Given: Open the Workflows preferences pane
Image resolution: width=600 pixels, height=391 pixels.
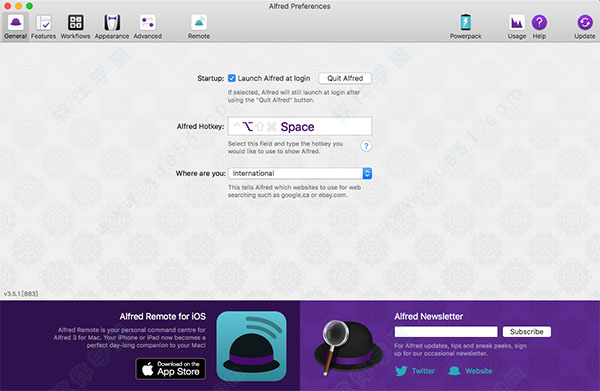Looking at the screenshot, I should point(75,27).
